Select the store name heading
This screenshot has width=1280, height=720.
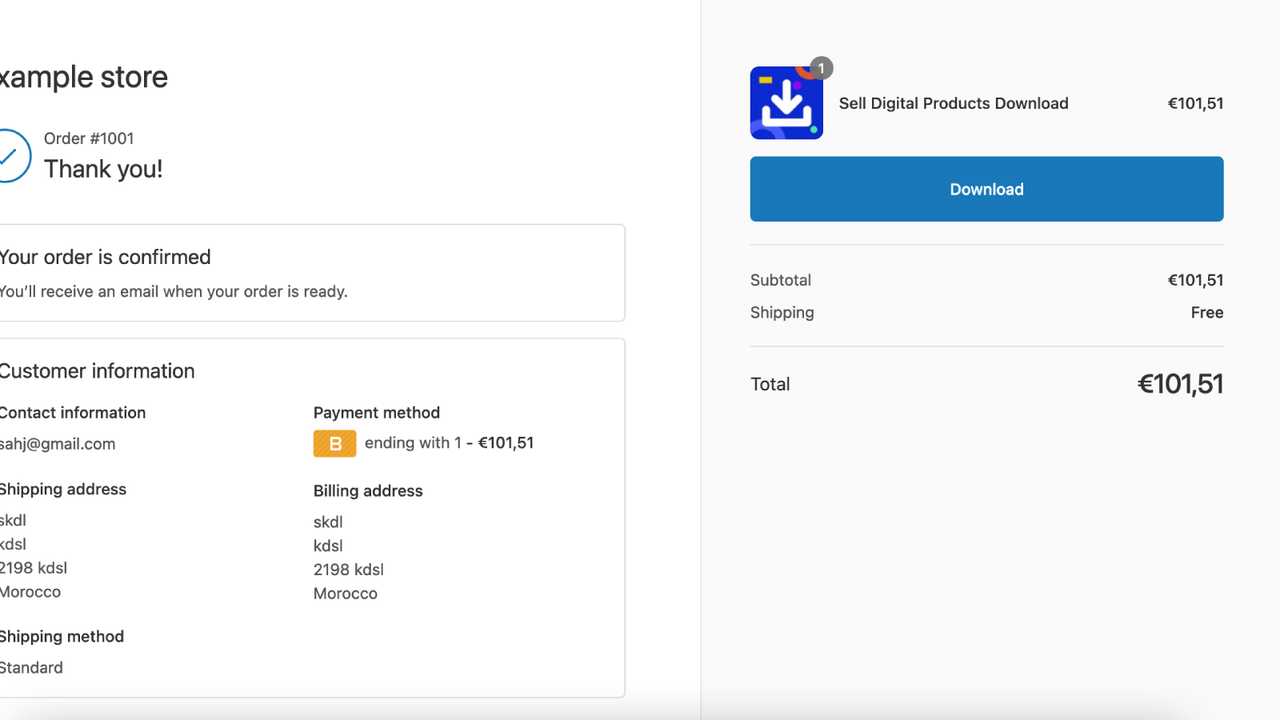coord(84,77)
